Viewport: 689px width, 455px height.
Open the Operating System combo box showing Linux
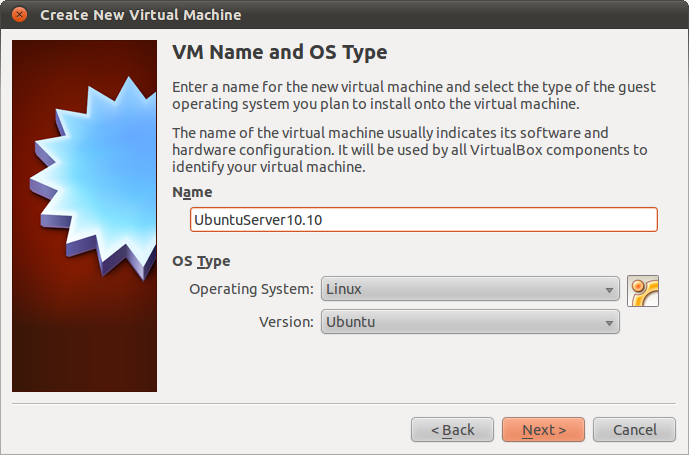pyautogui.click(x=469, y=290)
